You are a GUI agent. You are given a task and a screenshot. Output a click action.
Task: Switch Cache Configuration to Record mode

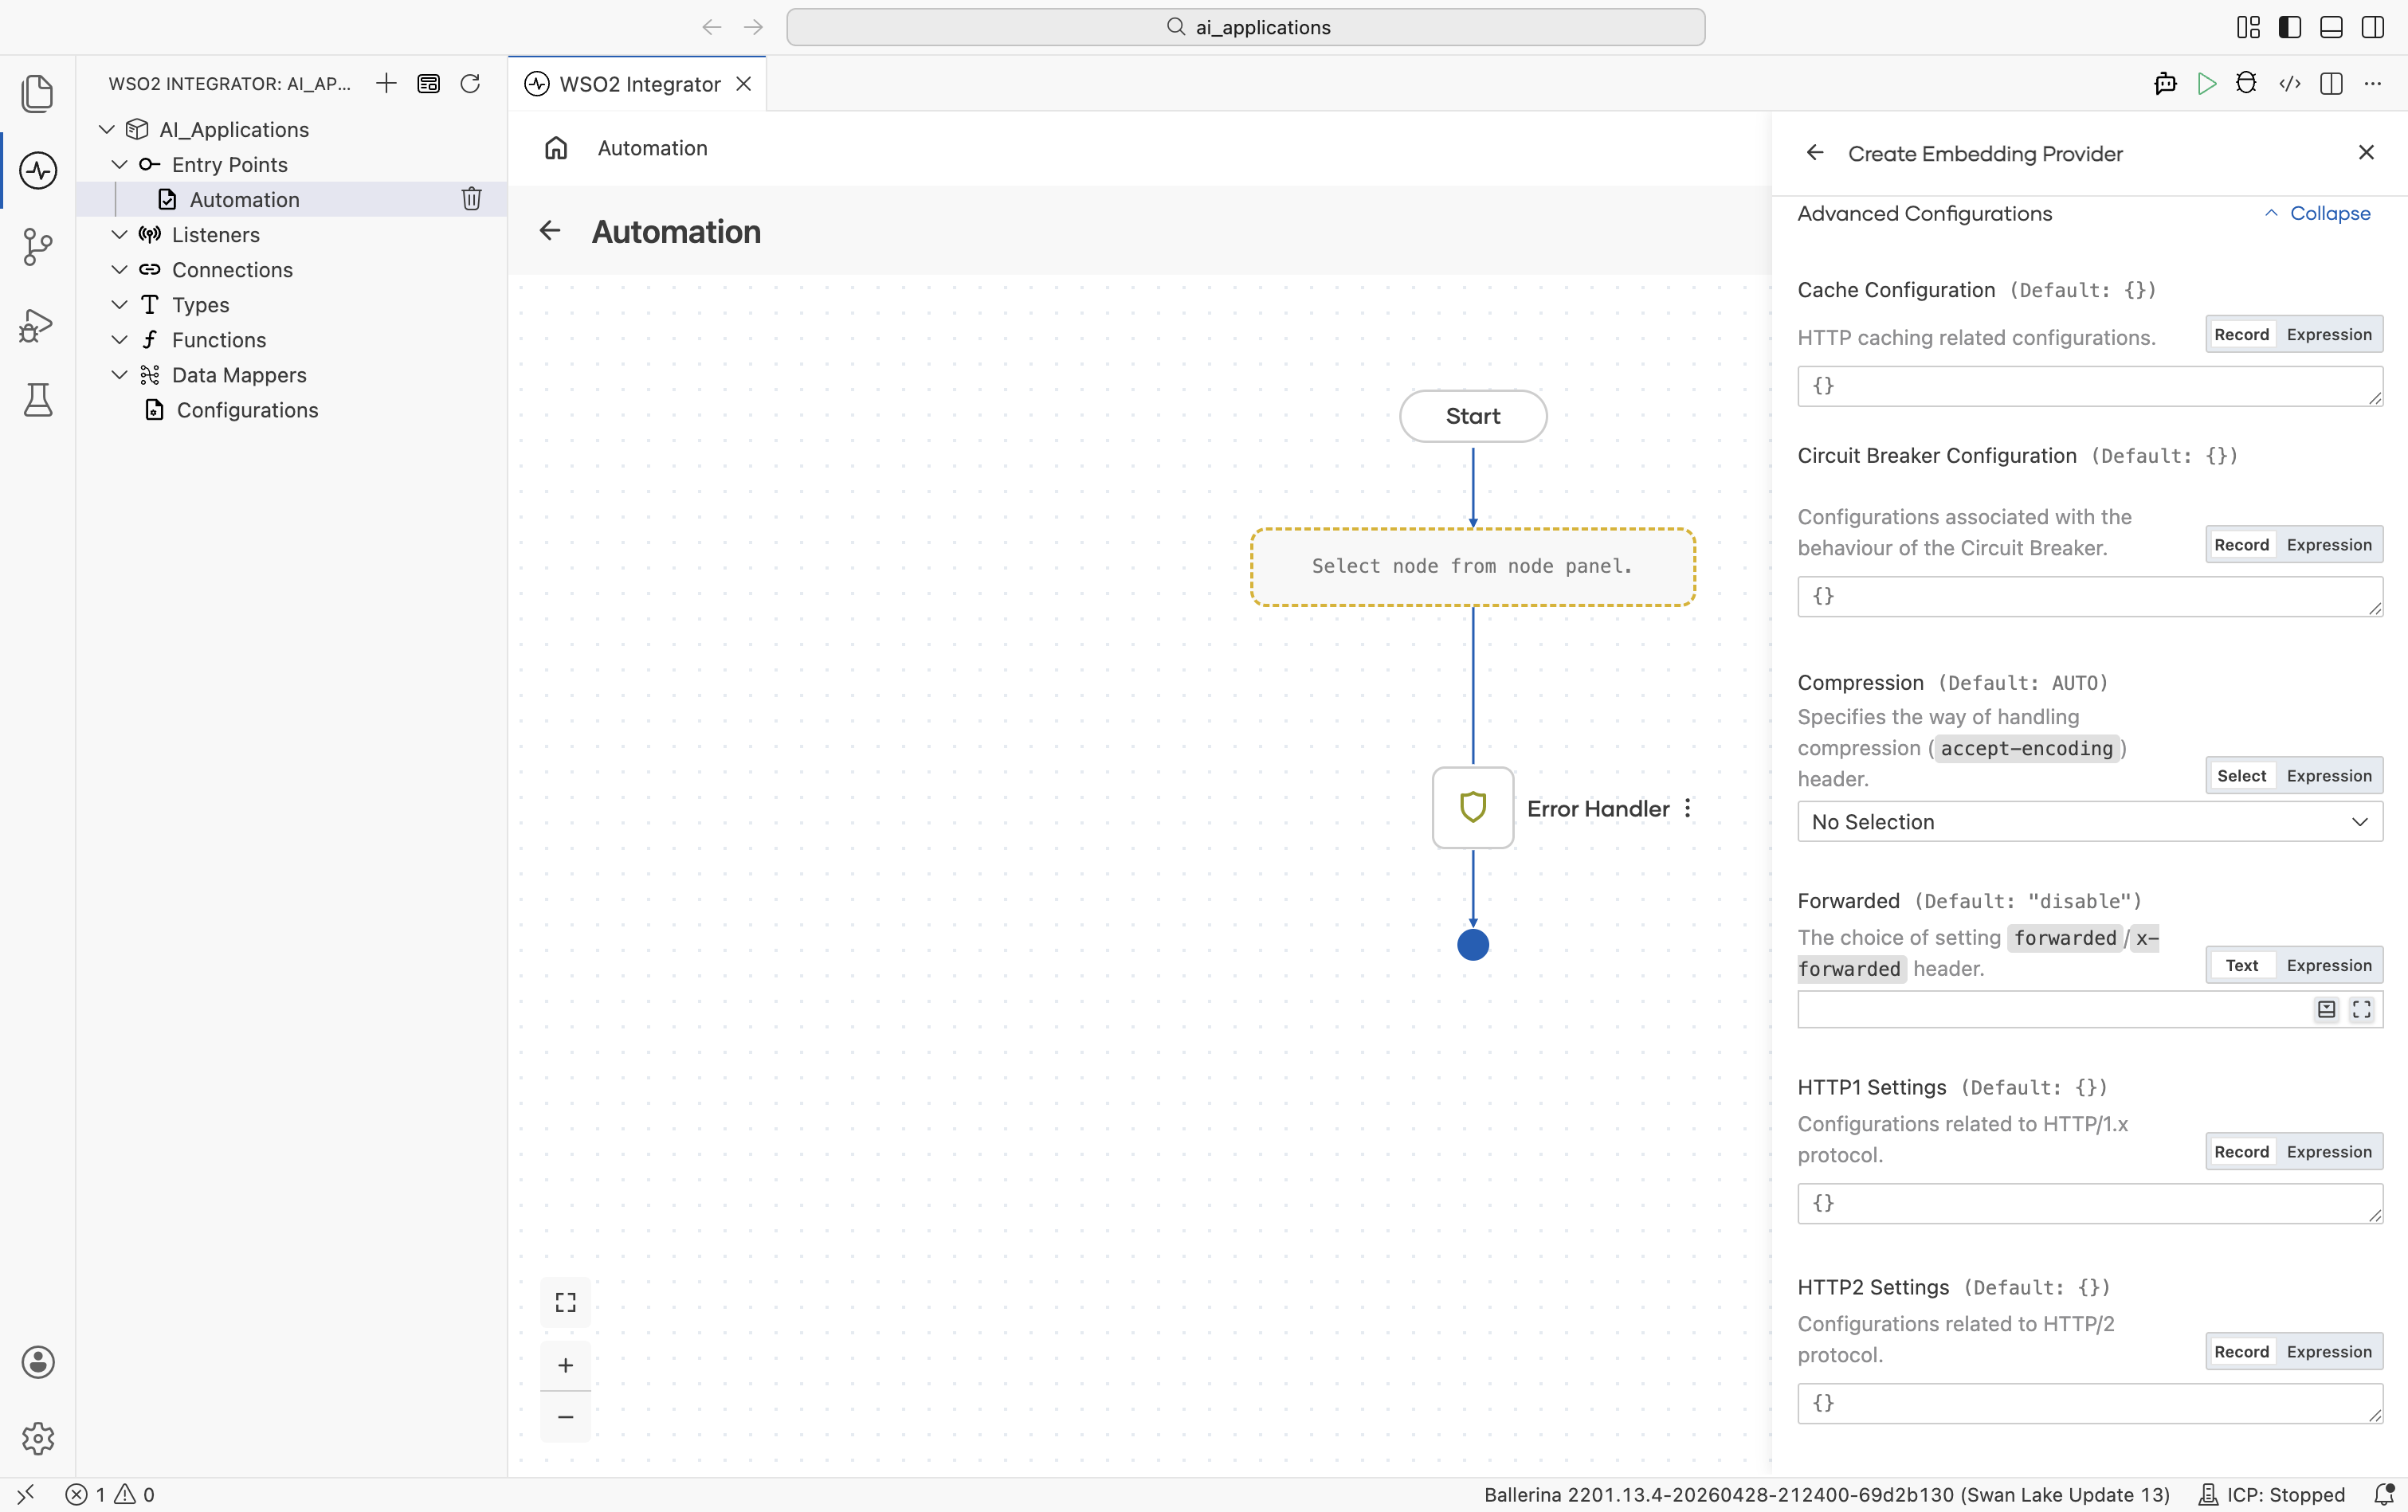tap(2241, 334)
